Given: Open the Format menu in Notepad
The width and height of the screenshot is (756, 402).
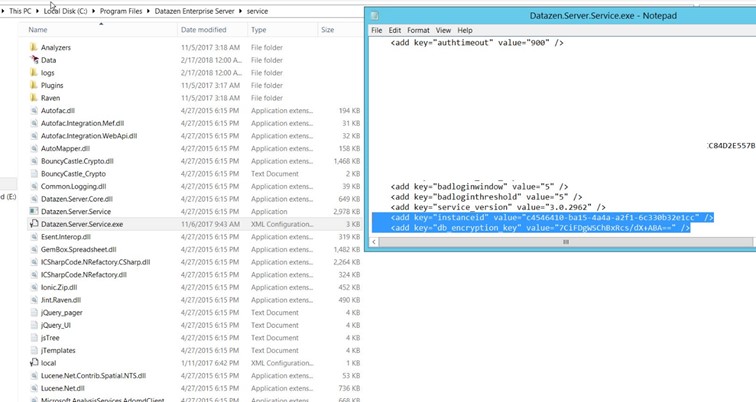Looking at the screenshot, I should click(418, 31).
